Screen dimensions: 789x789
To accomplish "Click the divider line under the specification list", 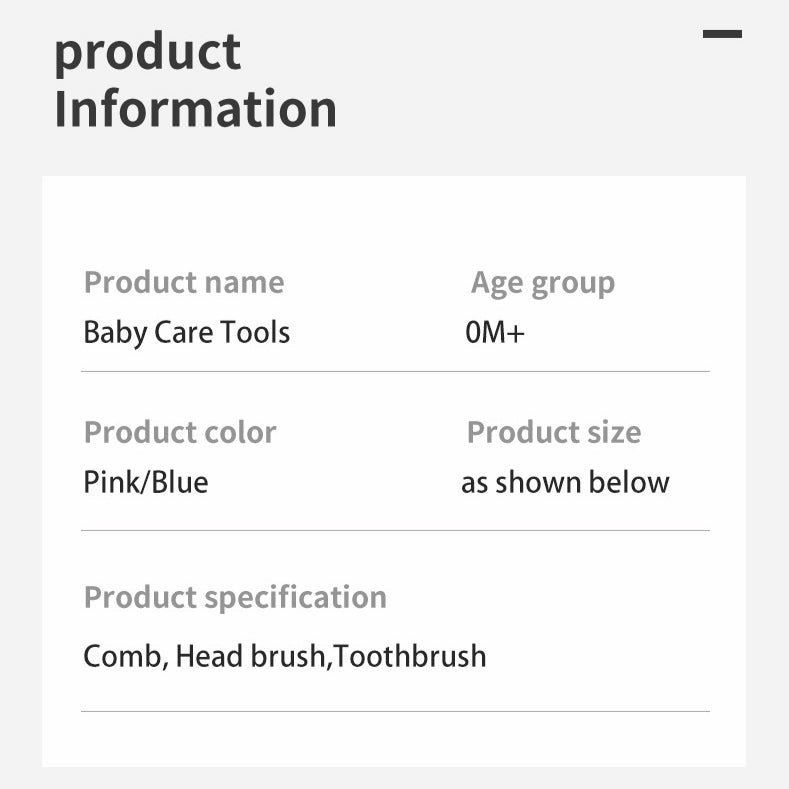I will point(395,711).
